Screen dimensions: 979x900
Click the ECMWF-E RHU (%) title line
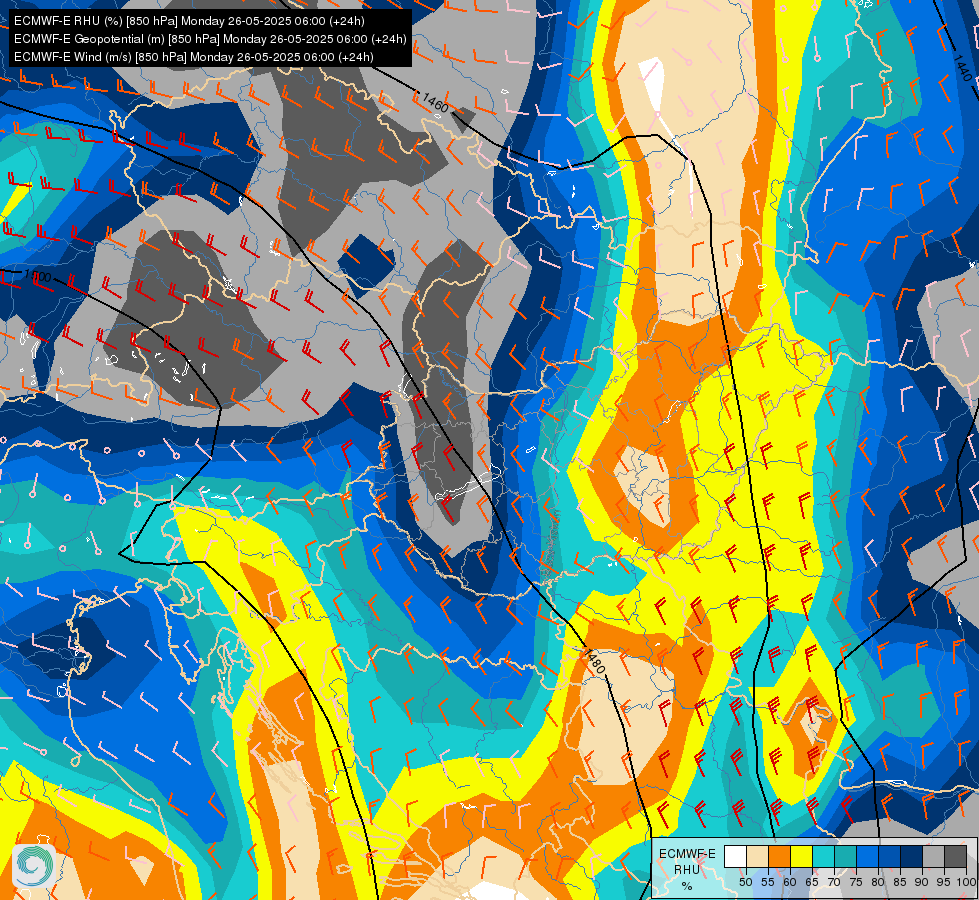click(189, 21)
